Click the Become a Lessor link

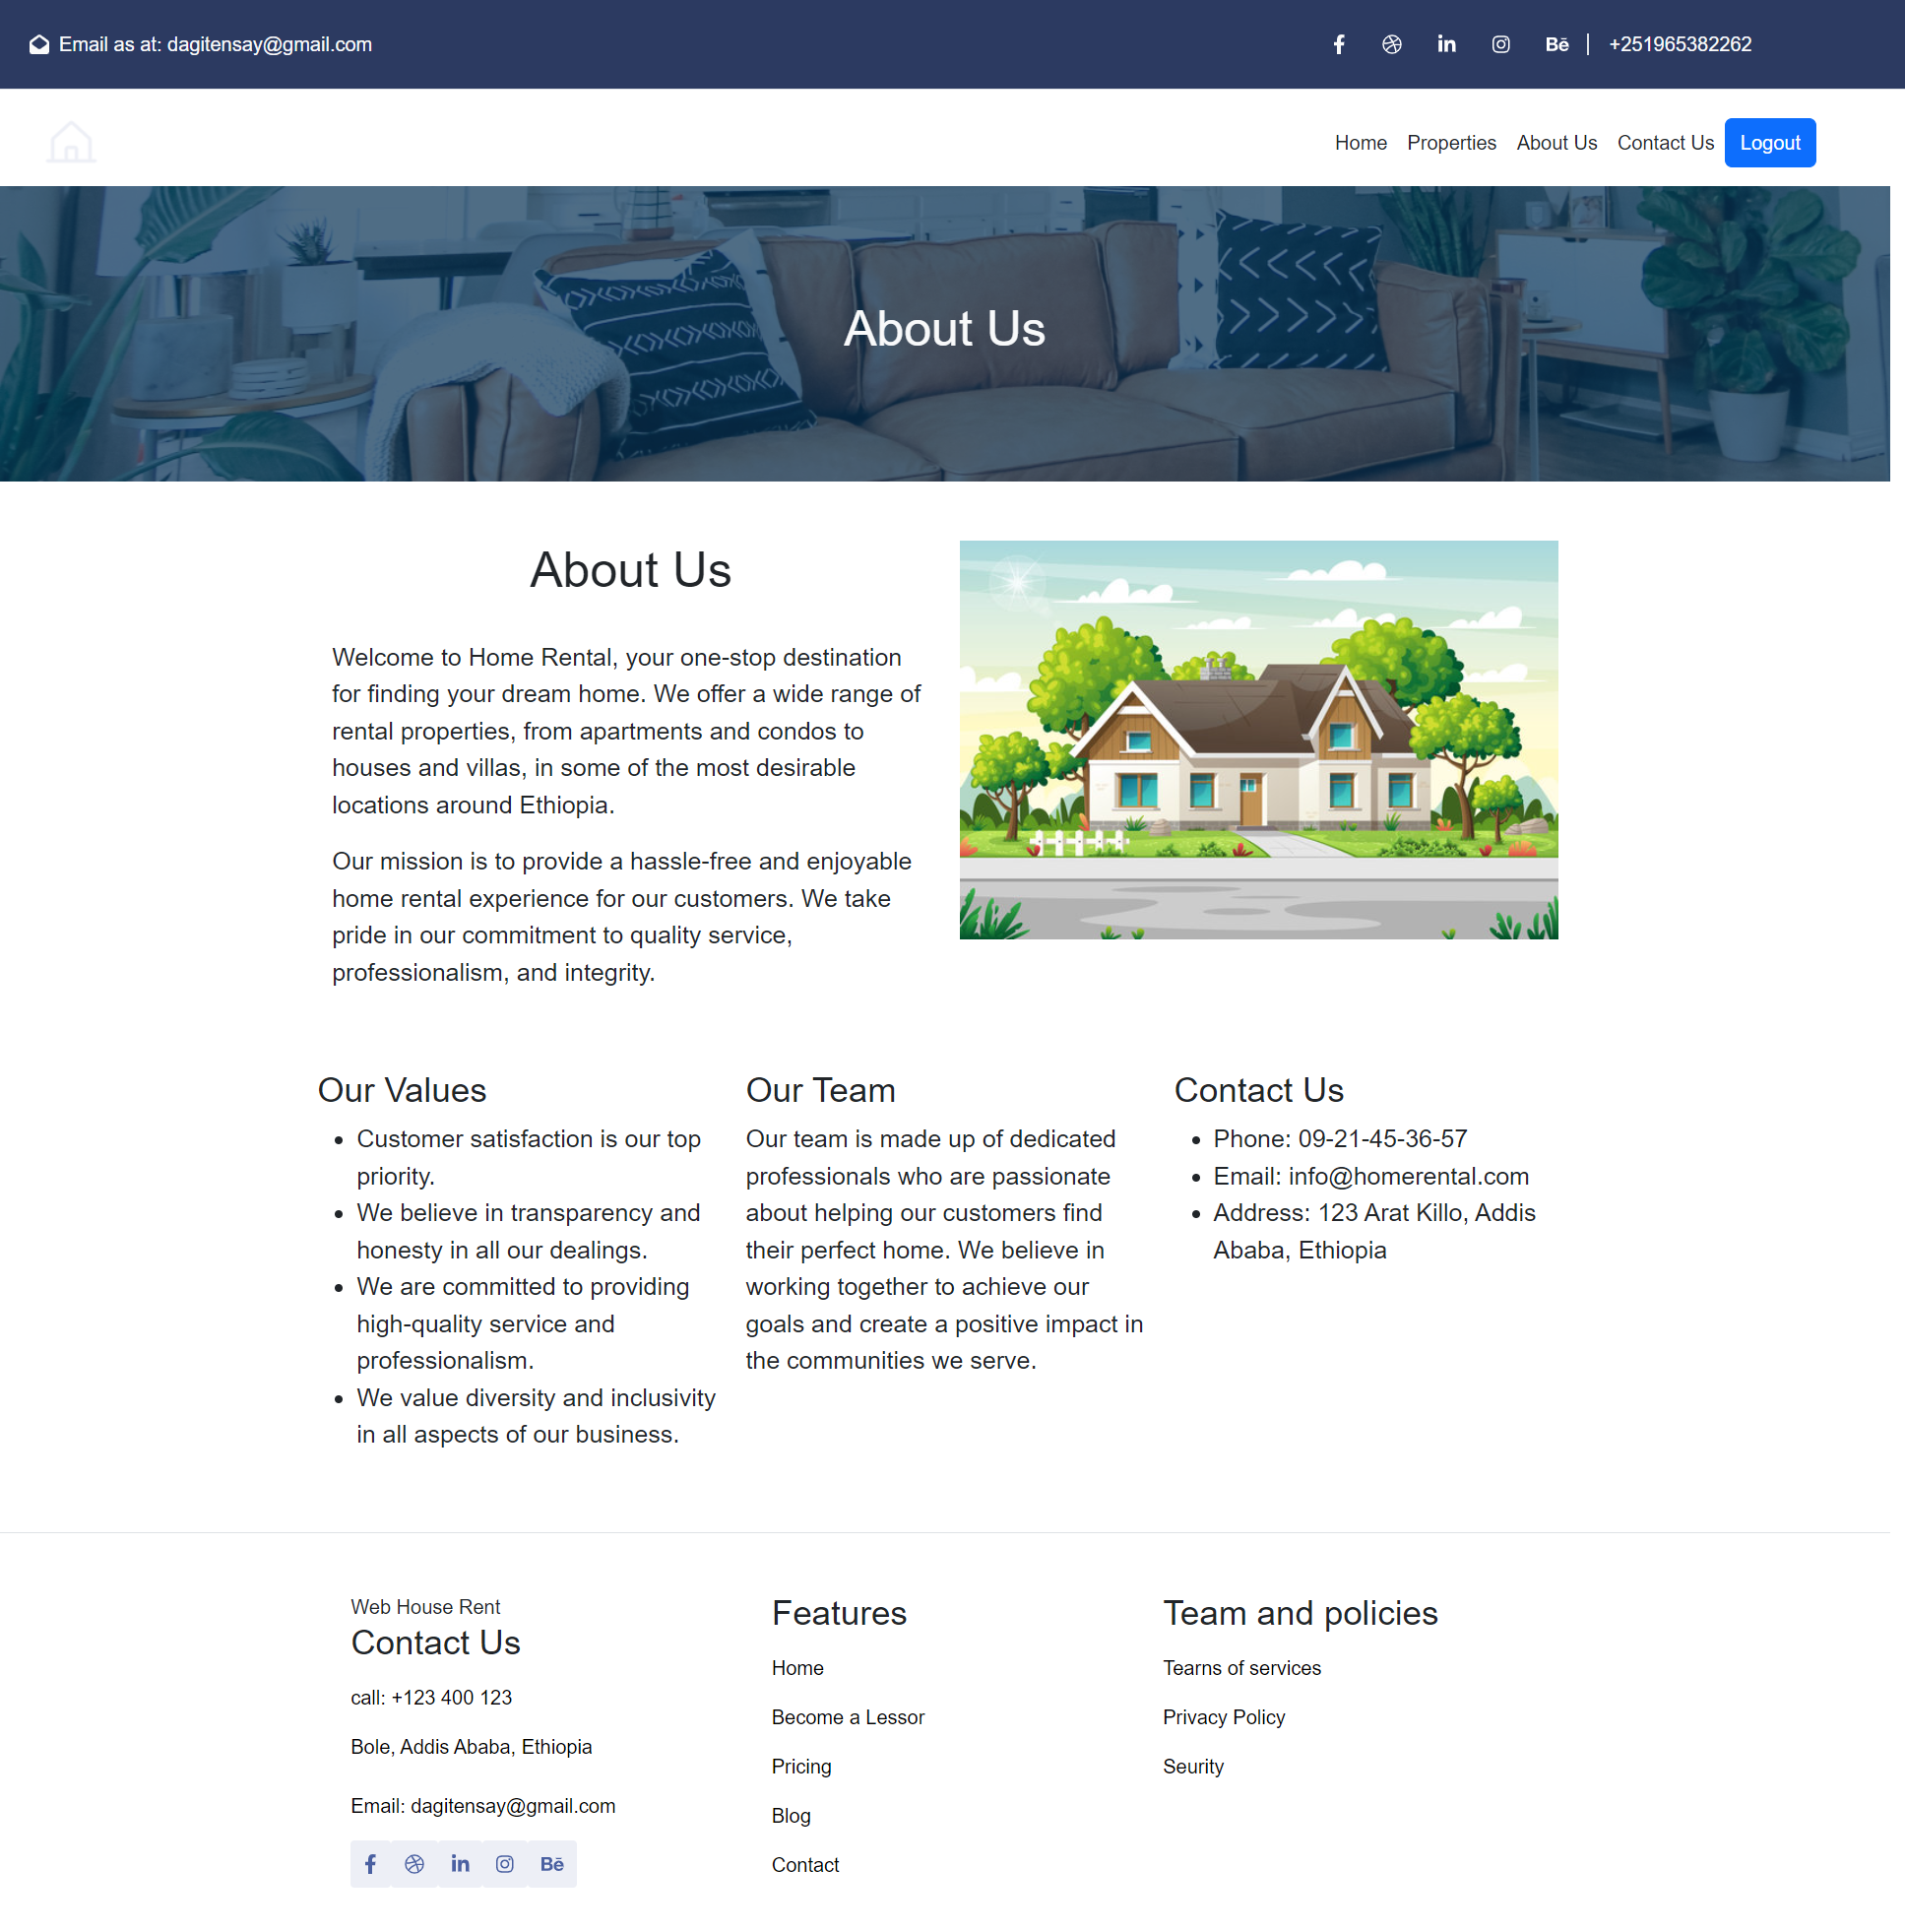click(x=848, y=1717)
